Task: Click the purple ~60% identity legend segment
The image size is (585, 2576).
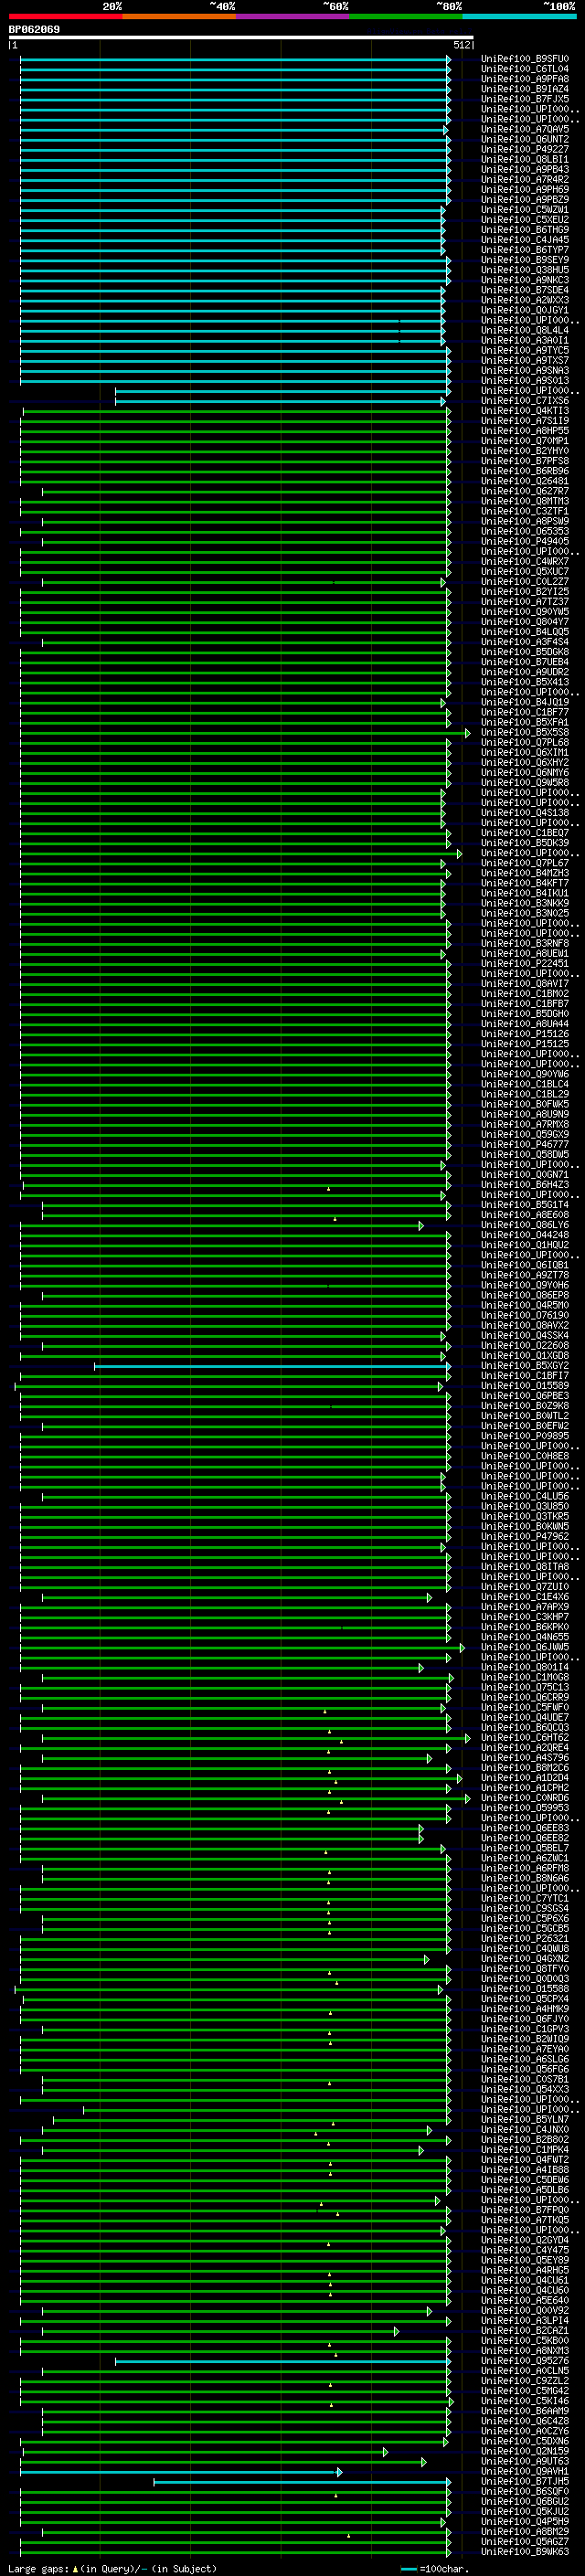Action: pyautogui.click(x=292, y=16)
